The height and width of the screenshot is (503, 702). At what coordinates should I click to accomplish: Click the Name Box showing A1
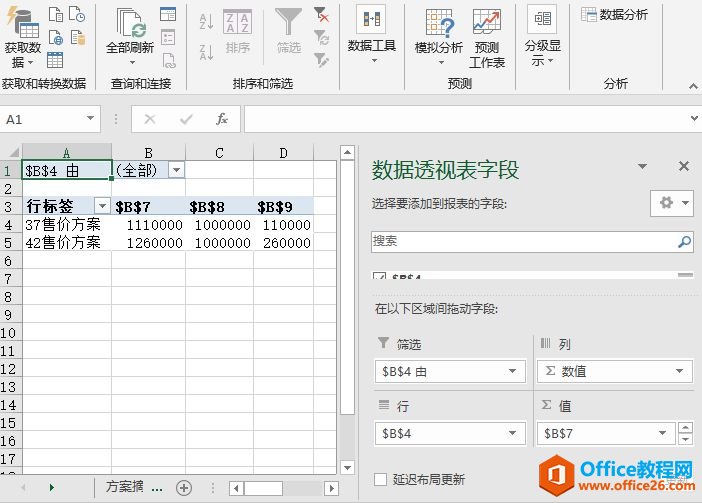coord(43,119)
